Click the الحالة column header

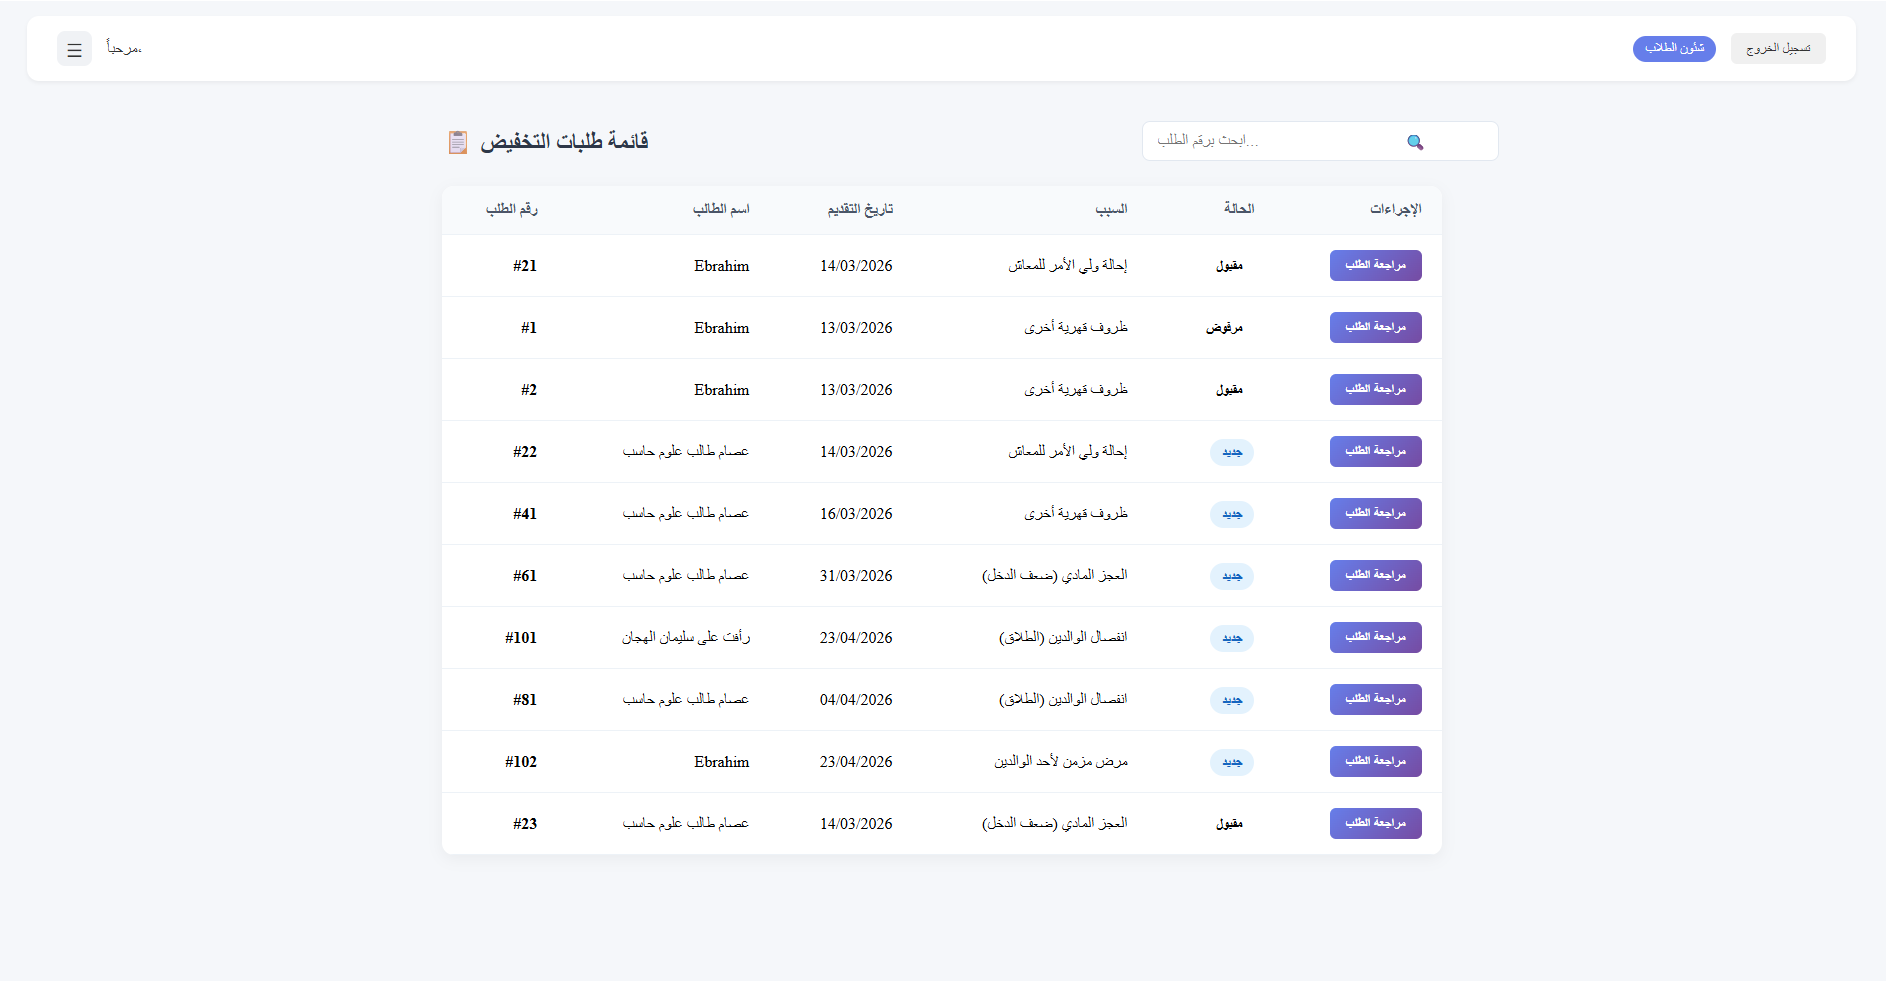click(1240, 209)
